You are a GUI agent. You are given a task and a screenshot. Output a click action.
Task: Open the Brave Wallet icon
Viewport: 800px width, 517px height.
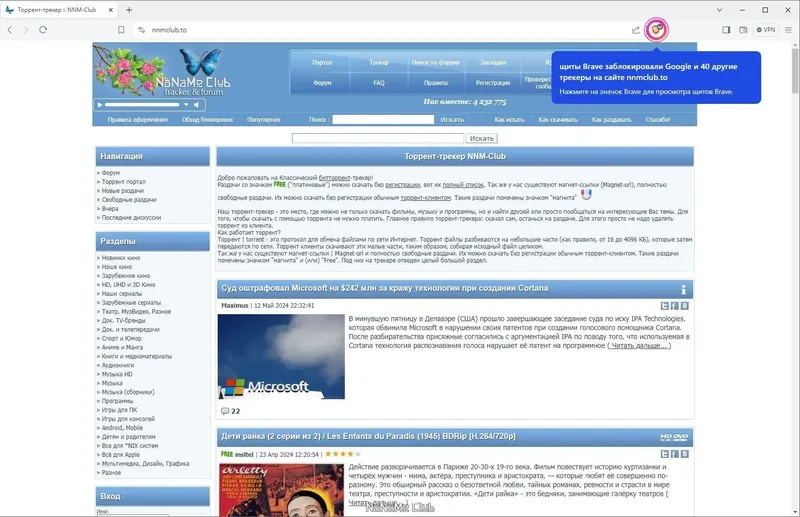(x=743, y=30)
